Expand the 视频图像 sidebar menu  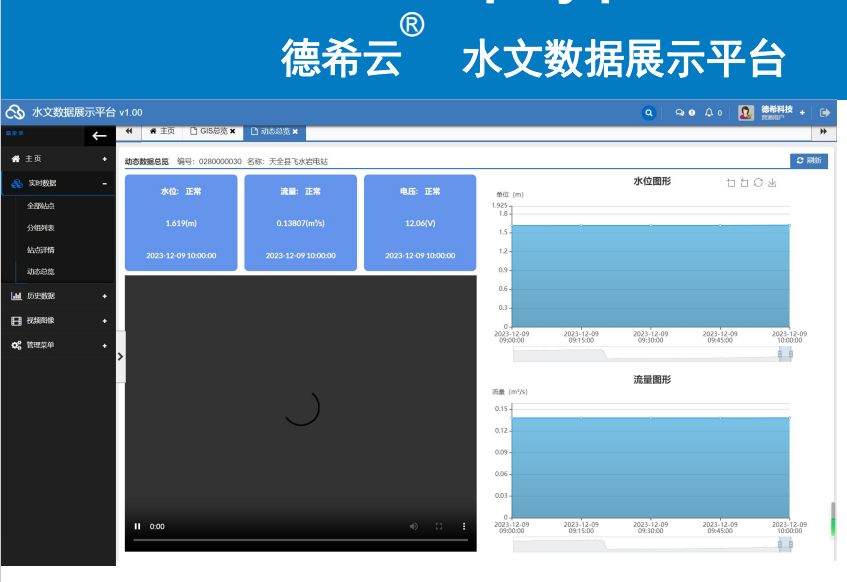(x=58, y=321)
